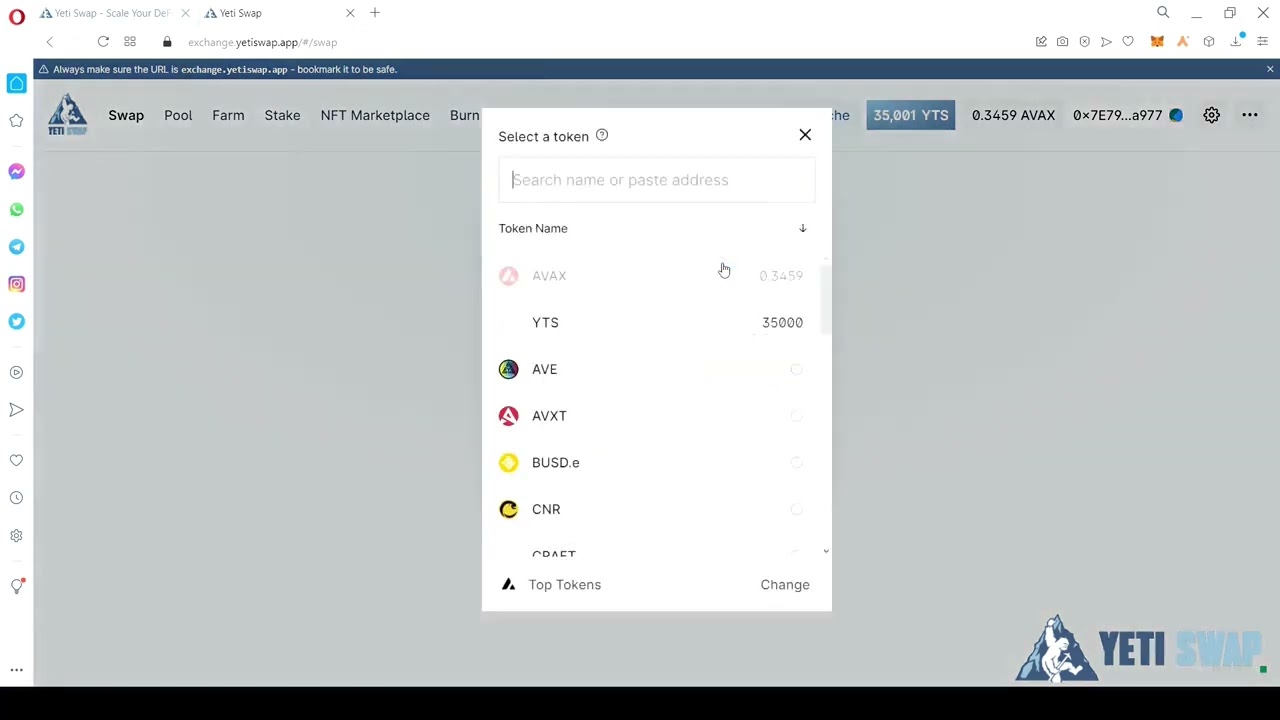Open the Farm page
The height and width of the screenshot is (720, 1280).
228,115
